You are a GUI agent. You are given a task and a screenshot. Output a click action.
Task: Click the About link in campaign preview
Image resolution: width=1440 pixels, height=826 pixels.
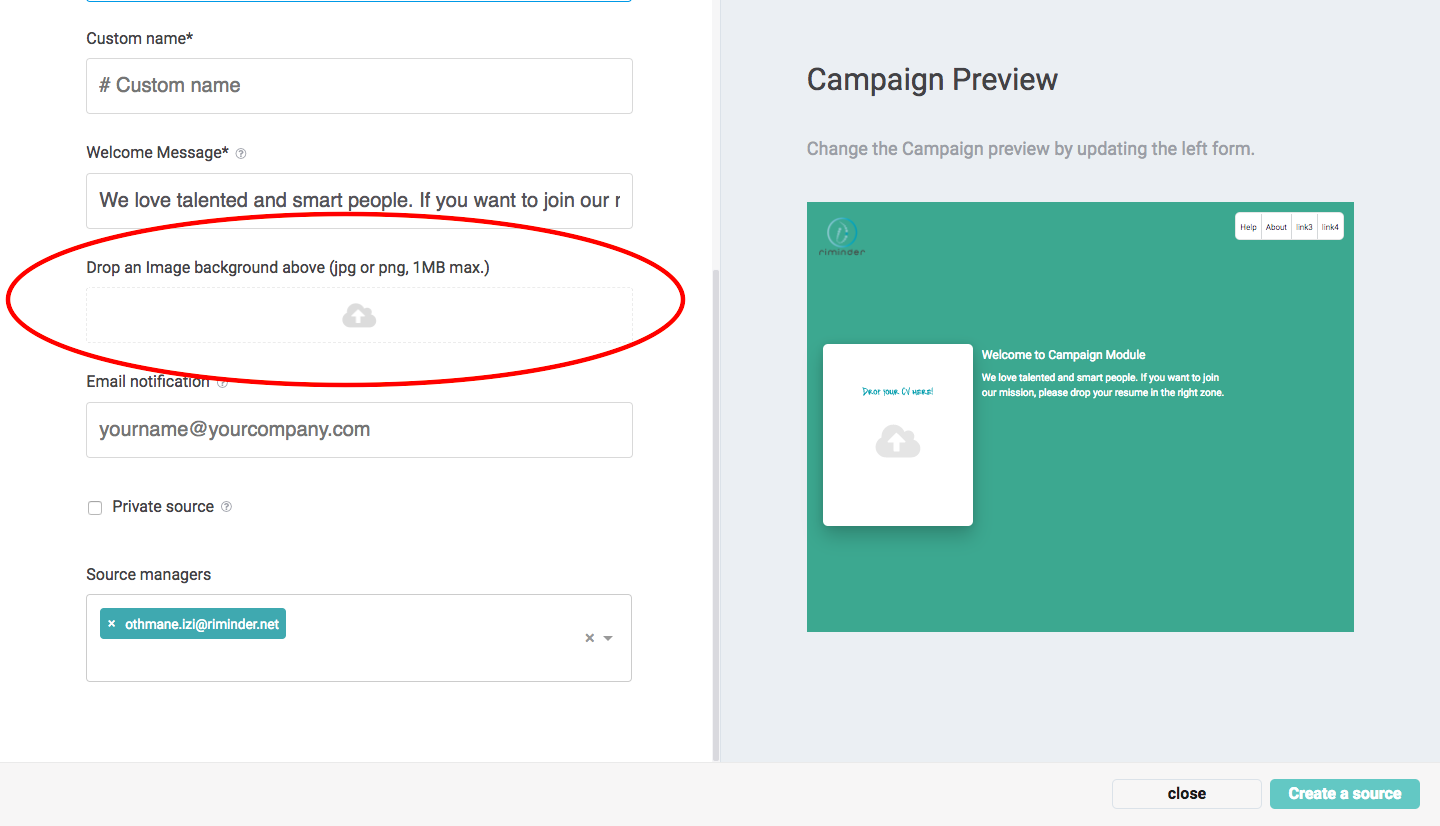pyautogui.click(x=1277, y=227)
